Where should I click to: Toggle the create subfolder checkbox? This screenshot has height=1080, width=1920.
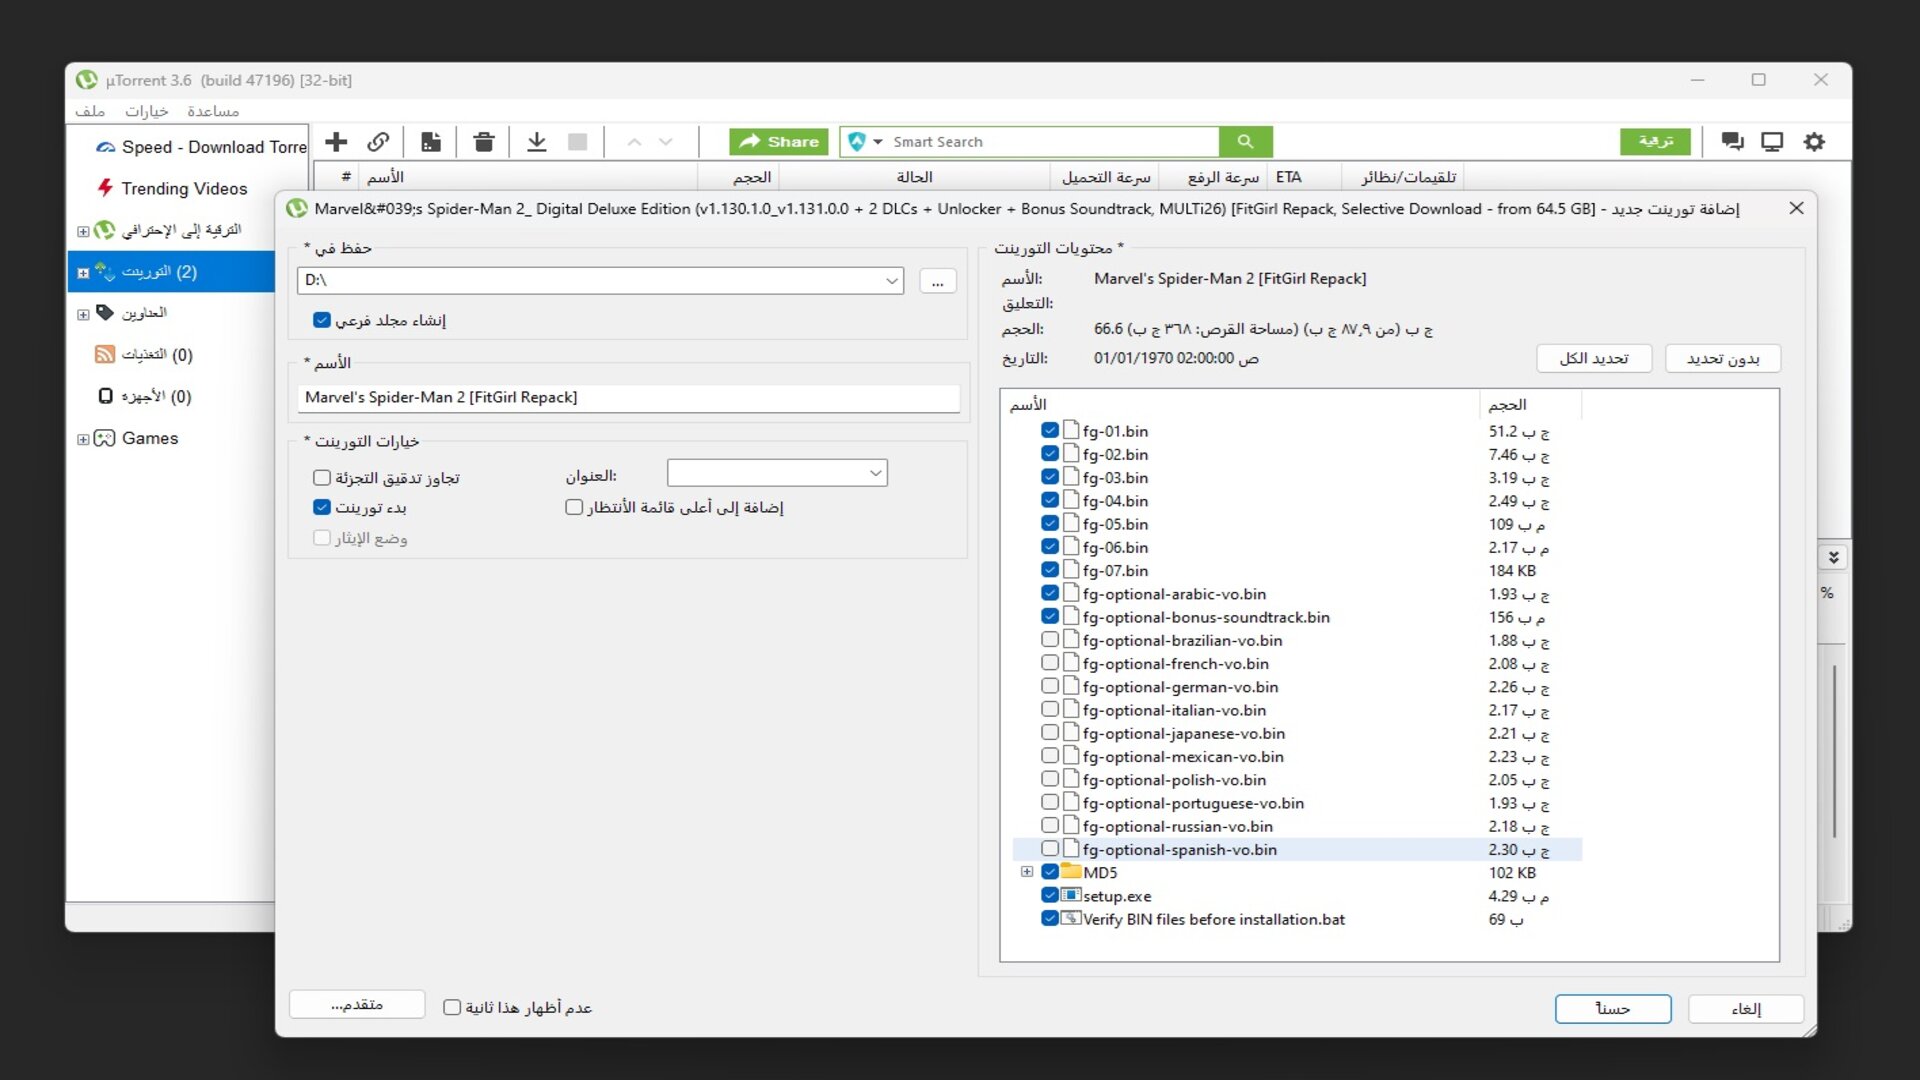pos(322,320)
